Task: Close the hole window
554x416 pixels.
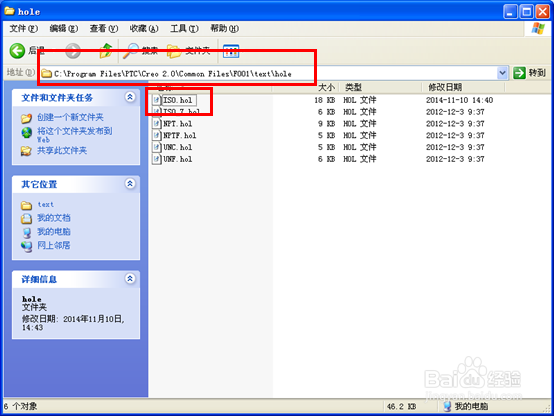Action: click(x=542, y=12)
